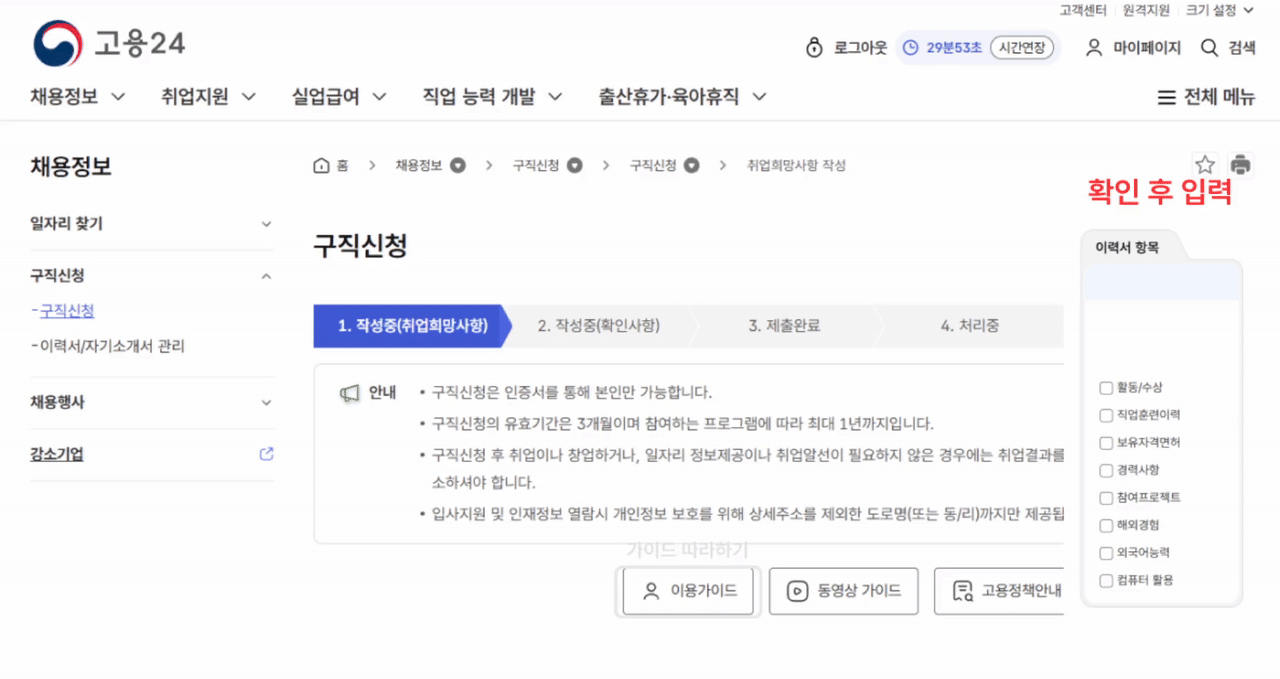Click the 고용24 logo icon
1280x679 pixels.
coord(58,45)
